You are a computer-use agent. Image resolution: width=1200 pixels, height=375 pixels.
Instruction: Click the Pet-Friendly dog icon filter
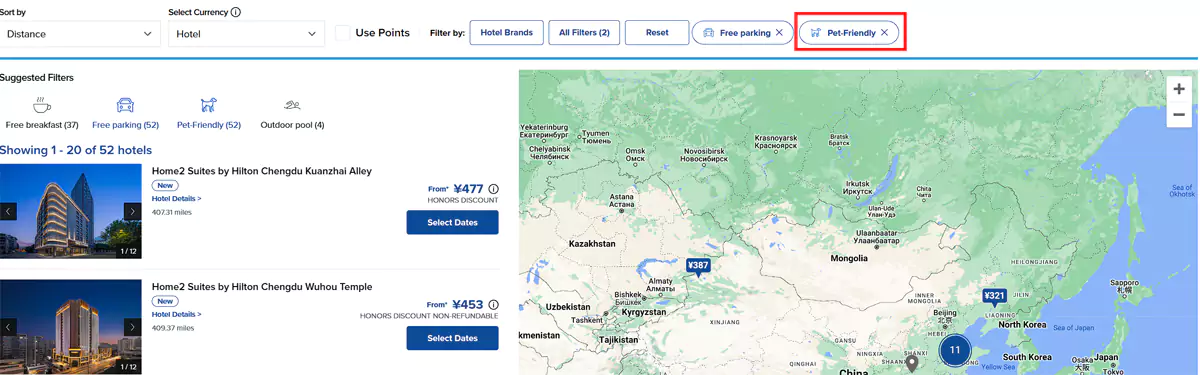click(208, 105)
